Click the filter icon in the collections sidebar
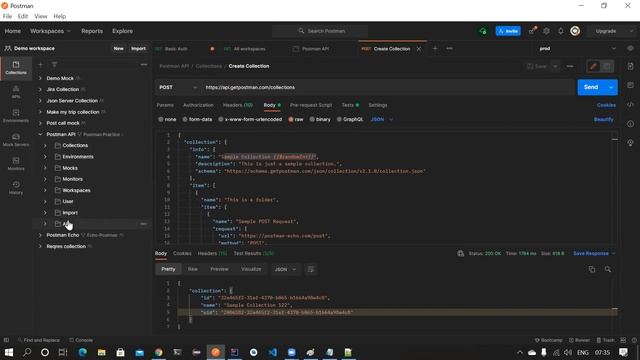The width and height of the screenshot is (640, 360). pyautogui.click(x=54, y=64)
